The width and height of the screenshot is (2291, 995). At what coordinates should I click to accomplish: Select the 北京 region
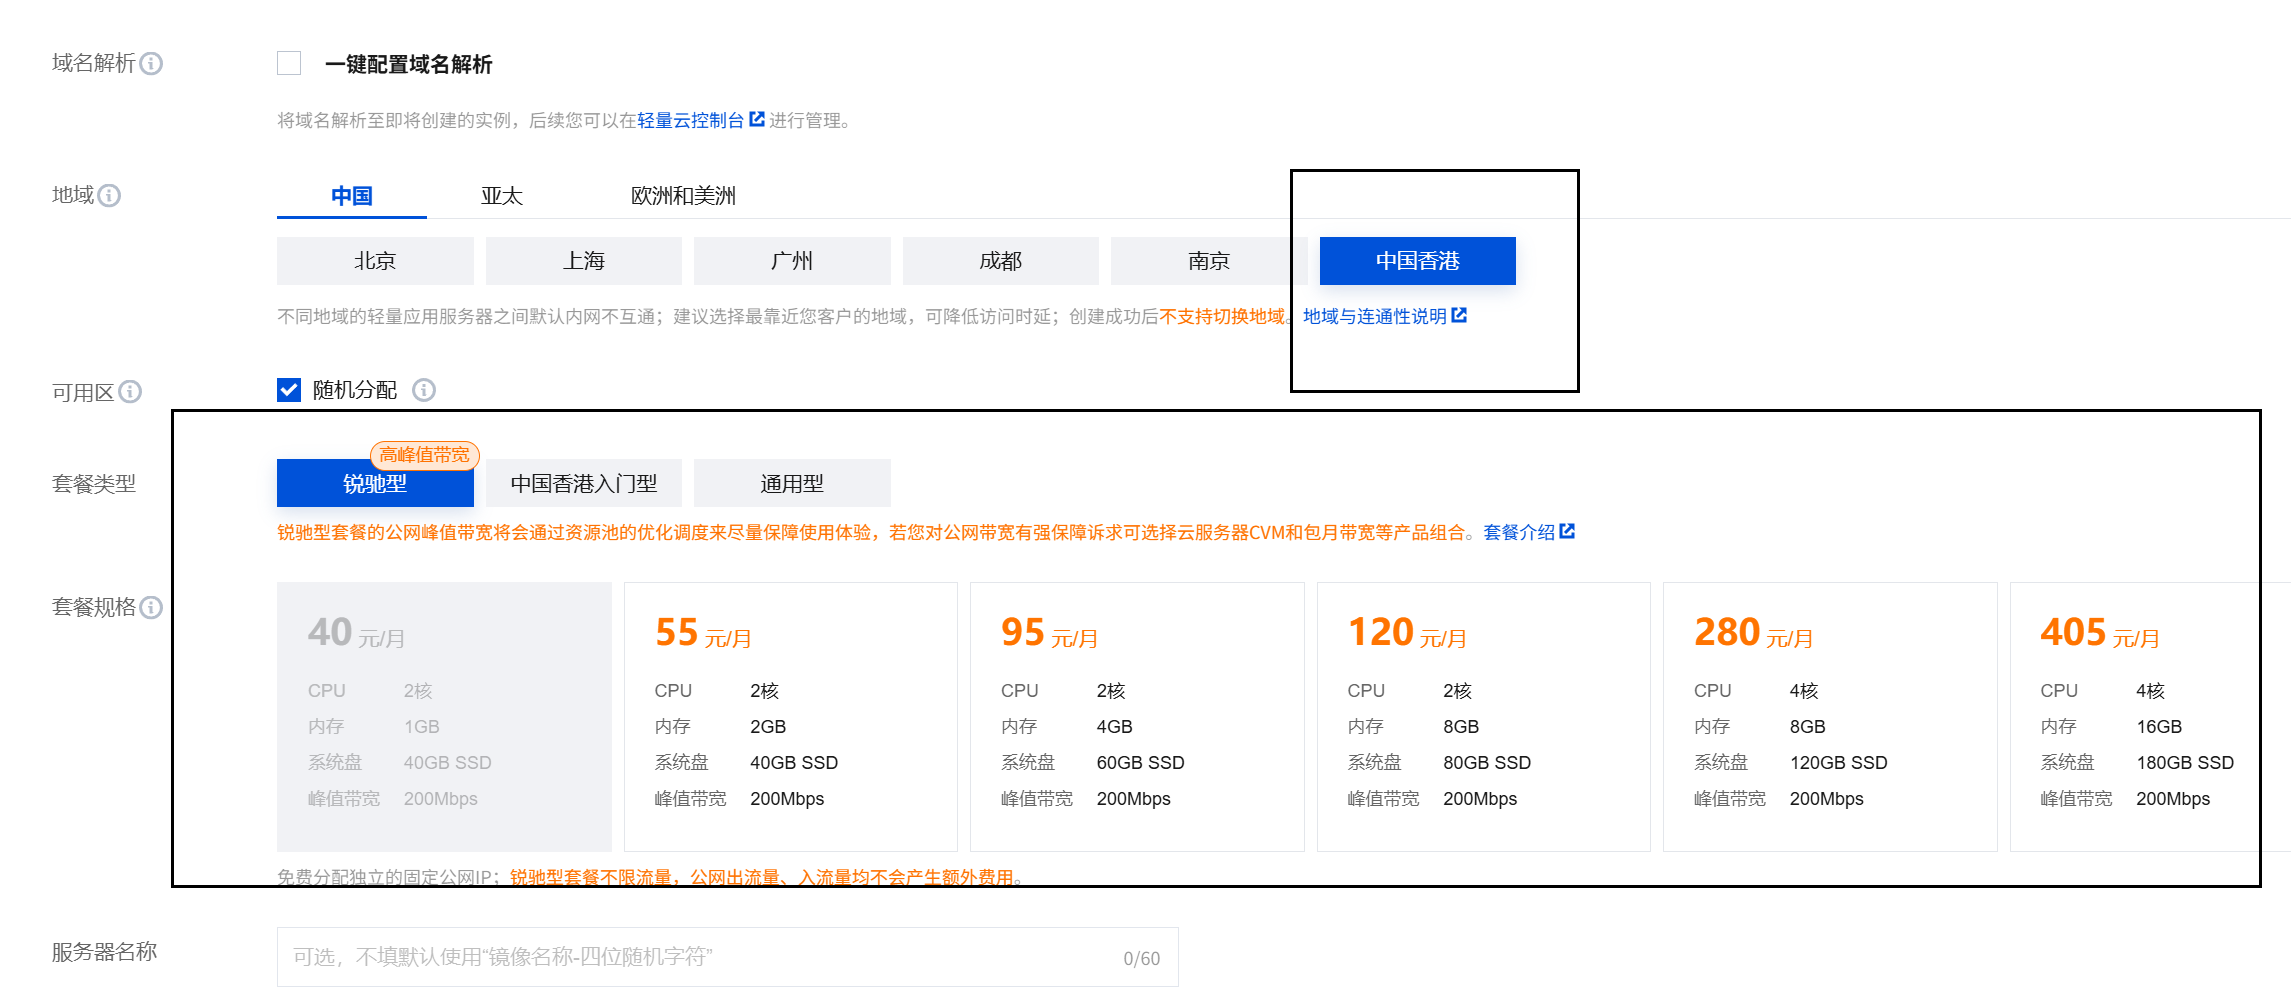374,260
